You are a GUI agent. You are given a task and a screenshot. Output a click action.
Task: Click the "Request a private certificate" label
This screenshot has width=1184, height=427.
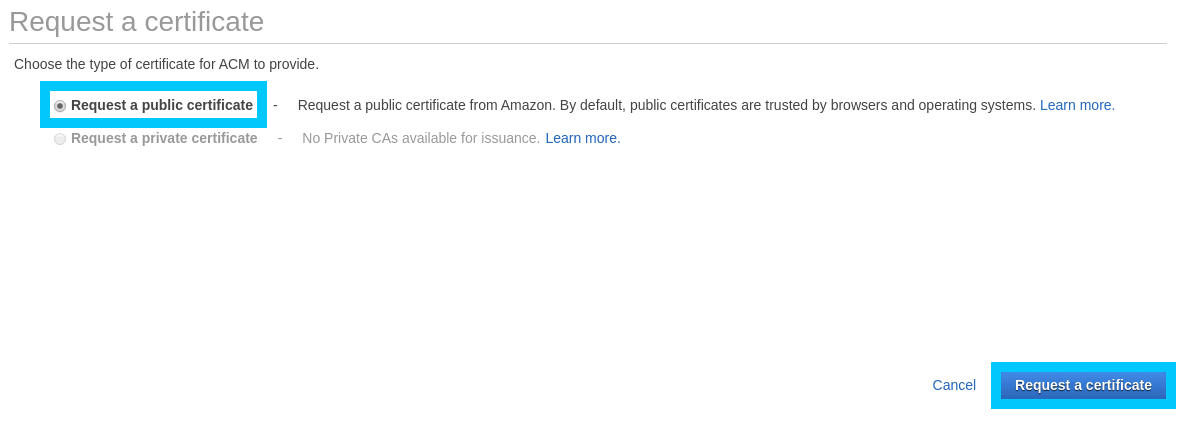164,138
